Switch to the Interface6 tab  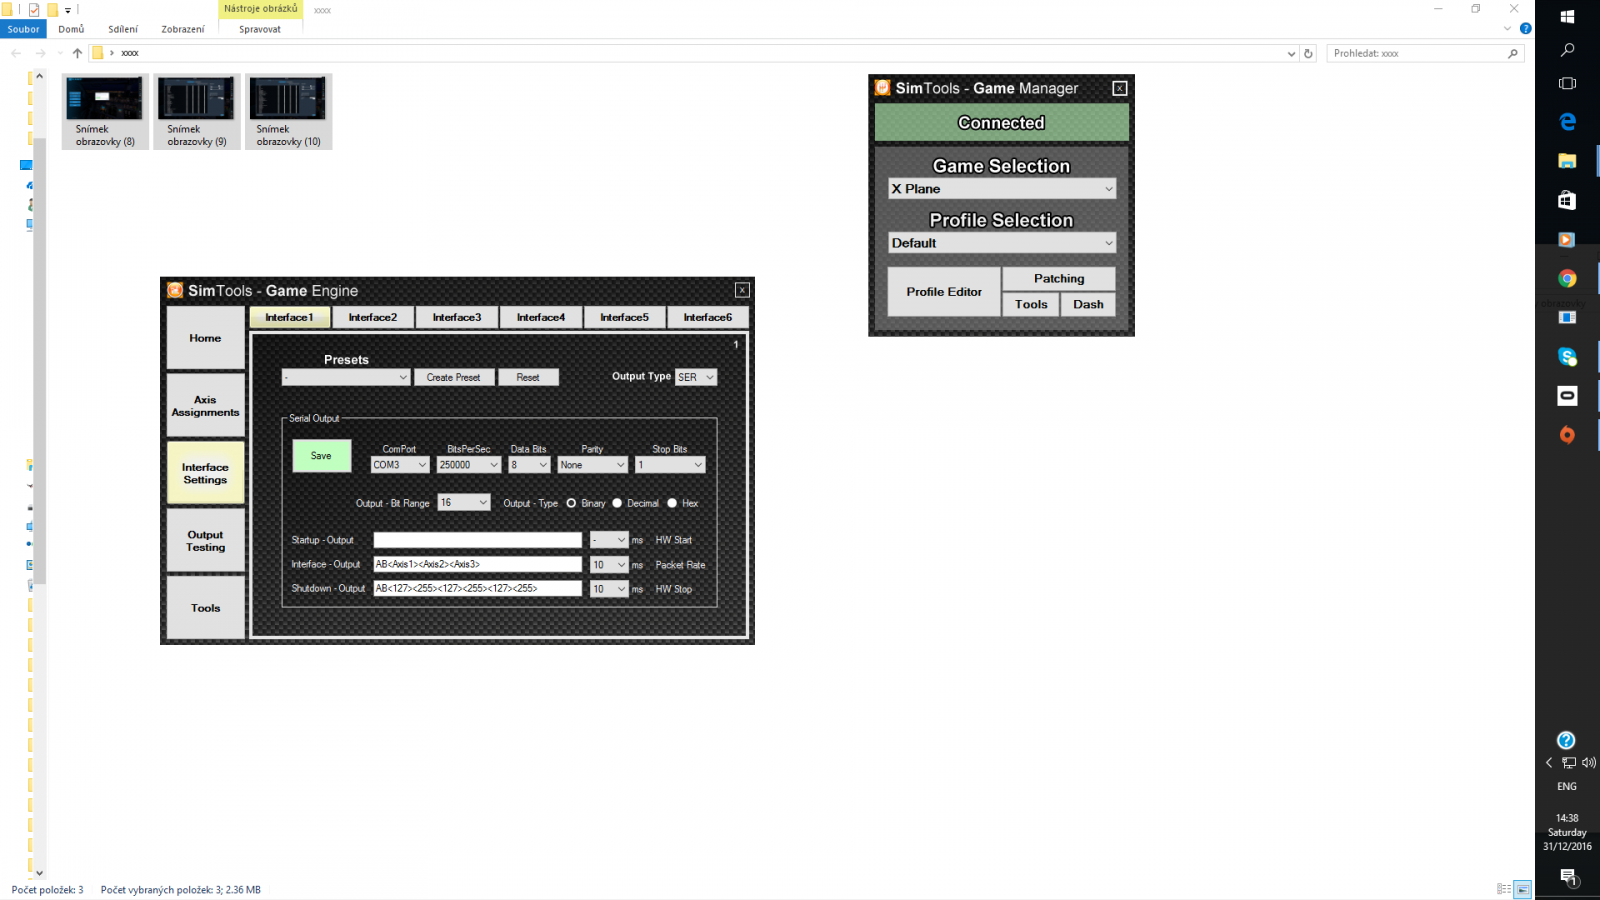pos(708,317)
